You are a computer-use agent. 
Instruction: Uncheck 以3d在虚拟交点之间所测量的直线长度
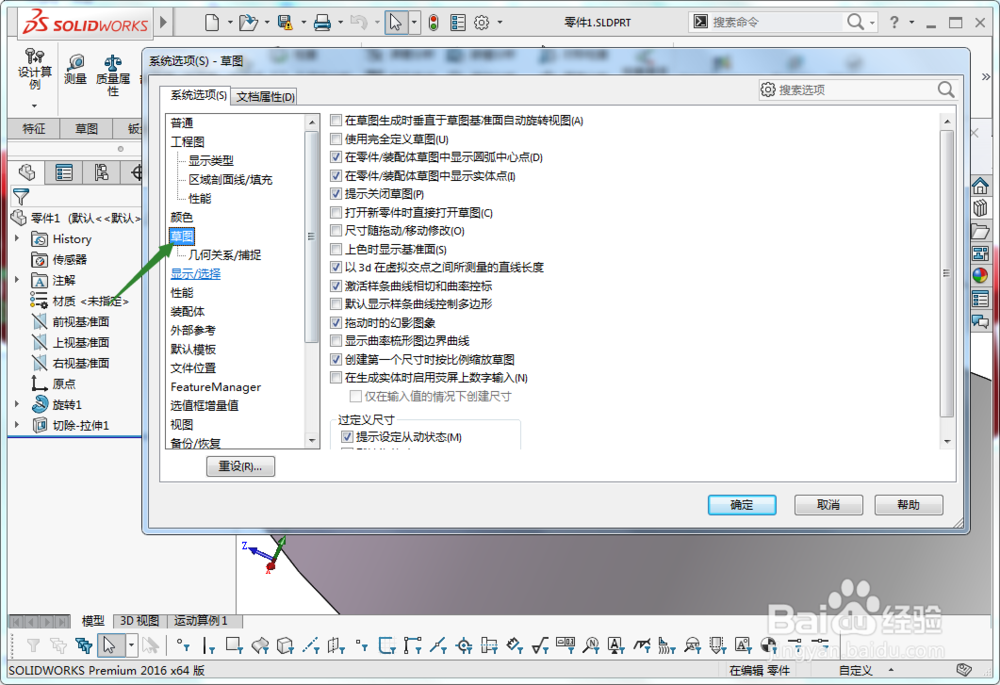(336, 267)
